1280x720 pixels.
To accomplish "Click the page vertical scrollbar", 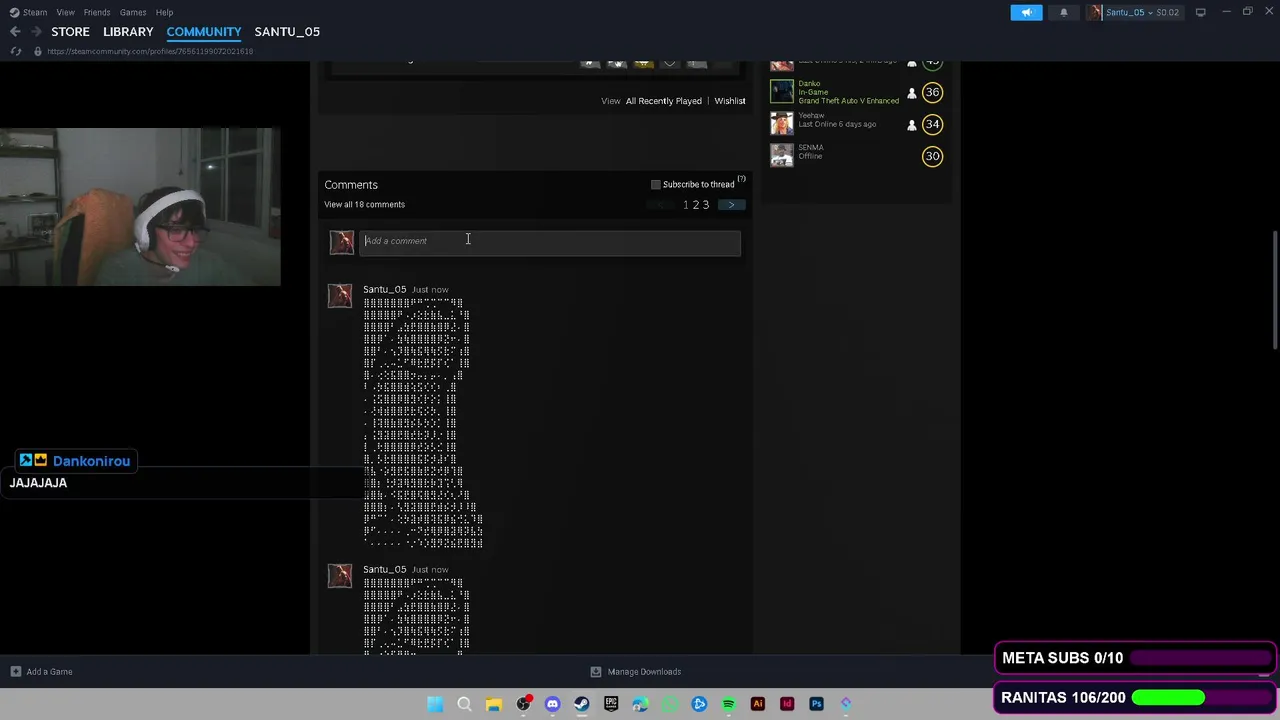I will click(x=1274, y=290).
